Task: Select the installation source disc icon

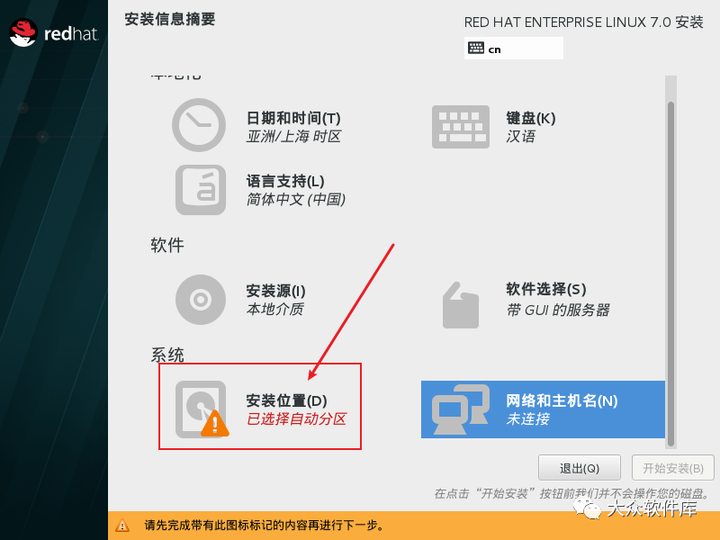Action: click(x=201, y=299)
